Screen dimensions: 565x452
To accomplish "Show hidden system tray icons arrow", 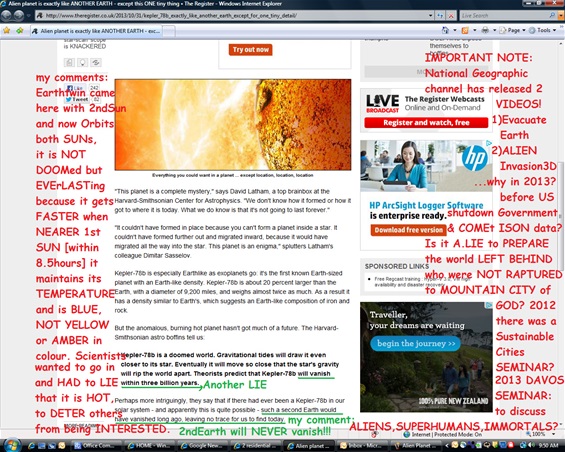I will (447, 446).
